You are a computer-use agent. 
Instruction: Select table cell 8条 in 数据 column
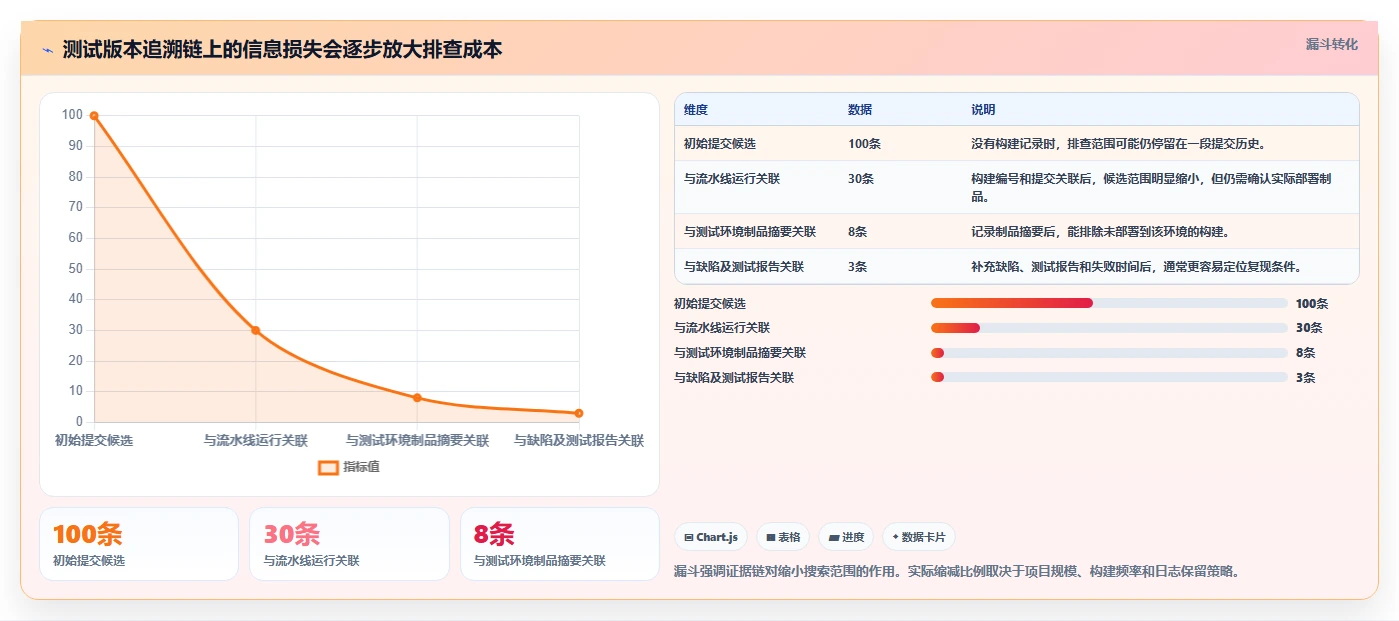click(857, 232)
